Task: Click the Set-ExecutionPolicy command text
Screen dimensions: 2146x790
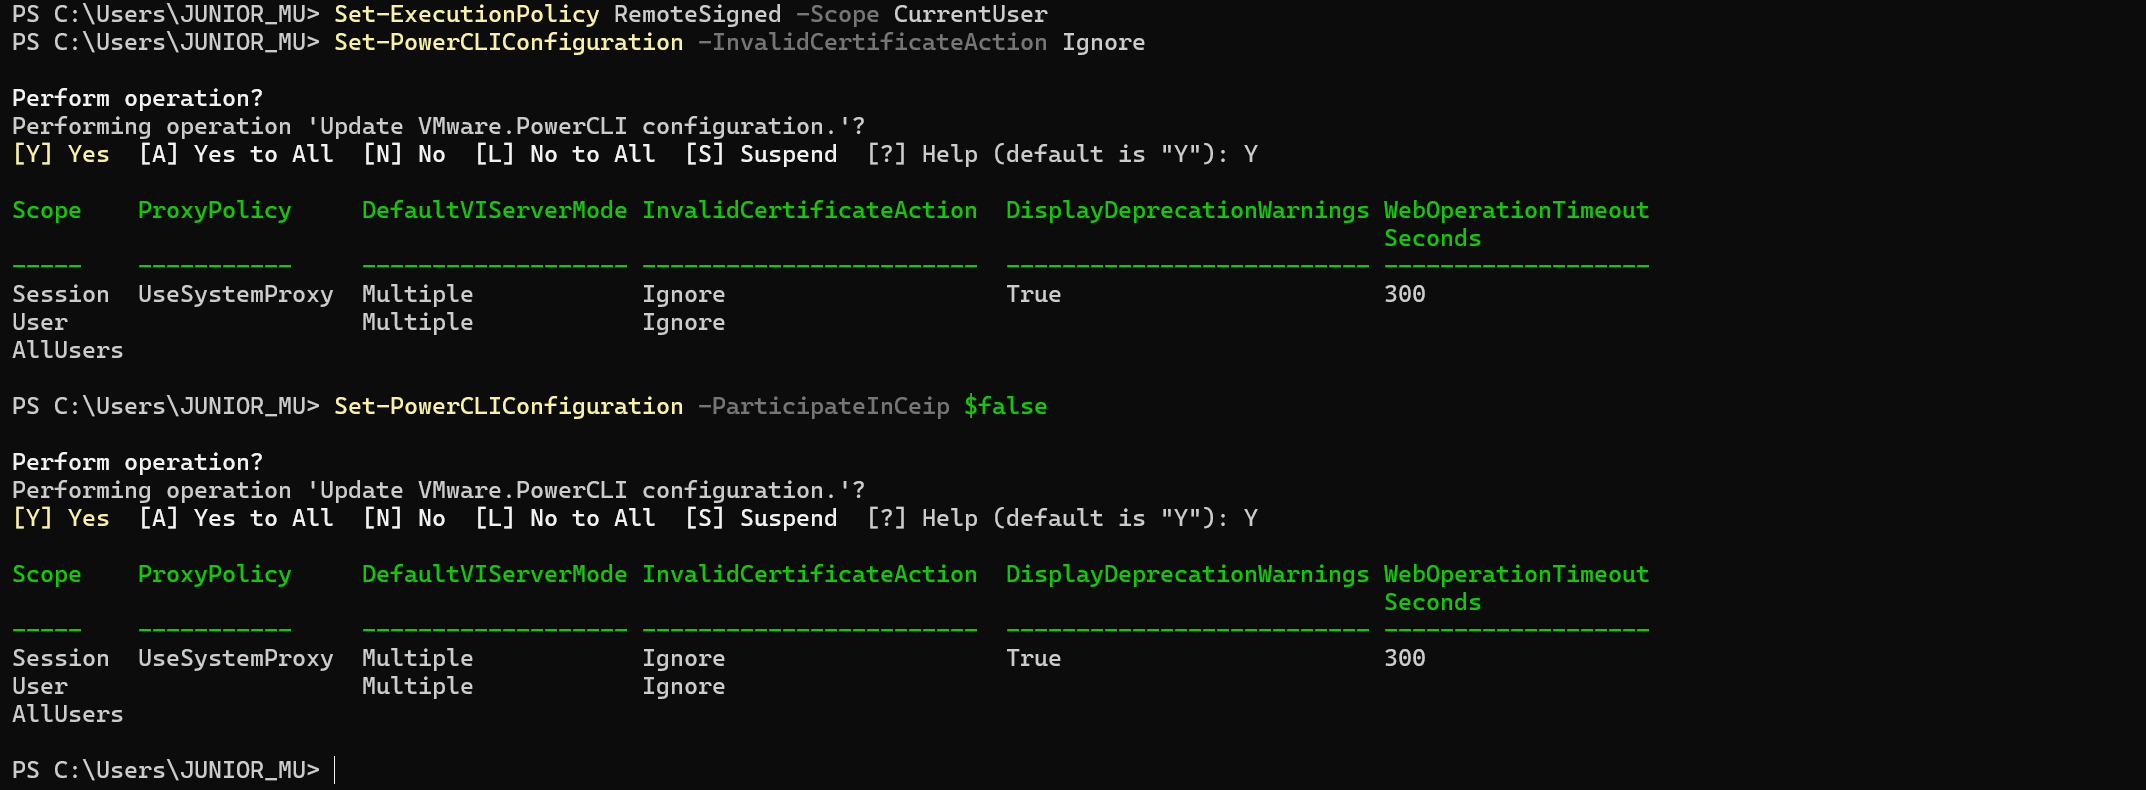Action: point(466,15)
